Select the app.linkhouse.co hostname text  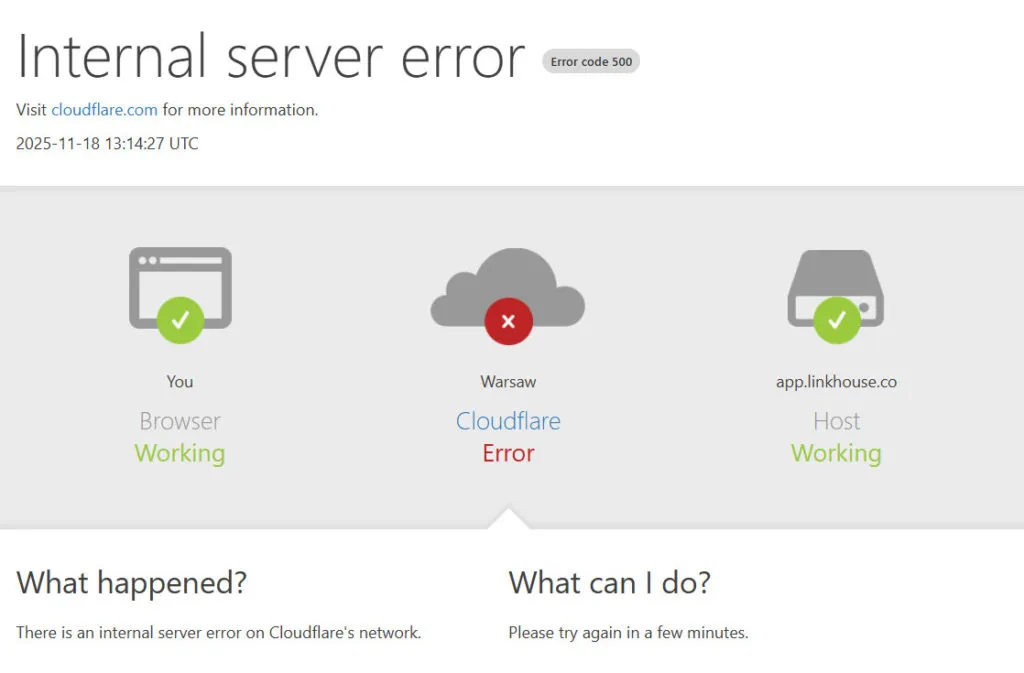(x=836, y=381)
